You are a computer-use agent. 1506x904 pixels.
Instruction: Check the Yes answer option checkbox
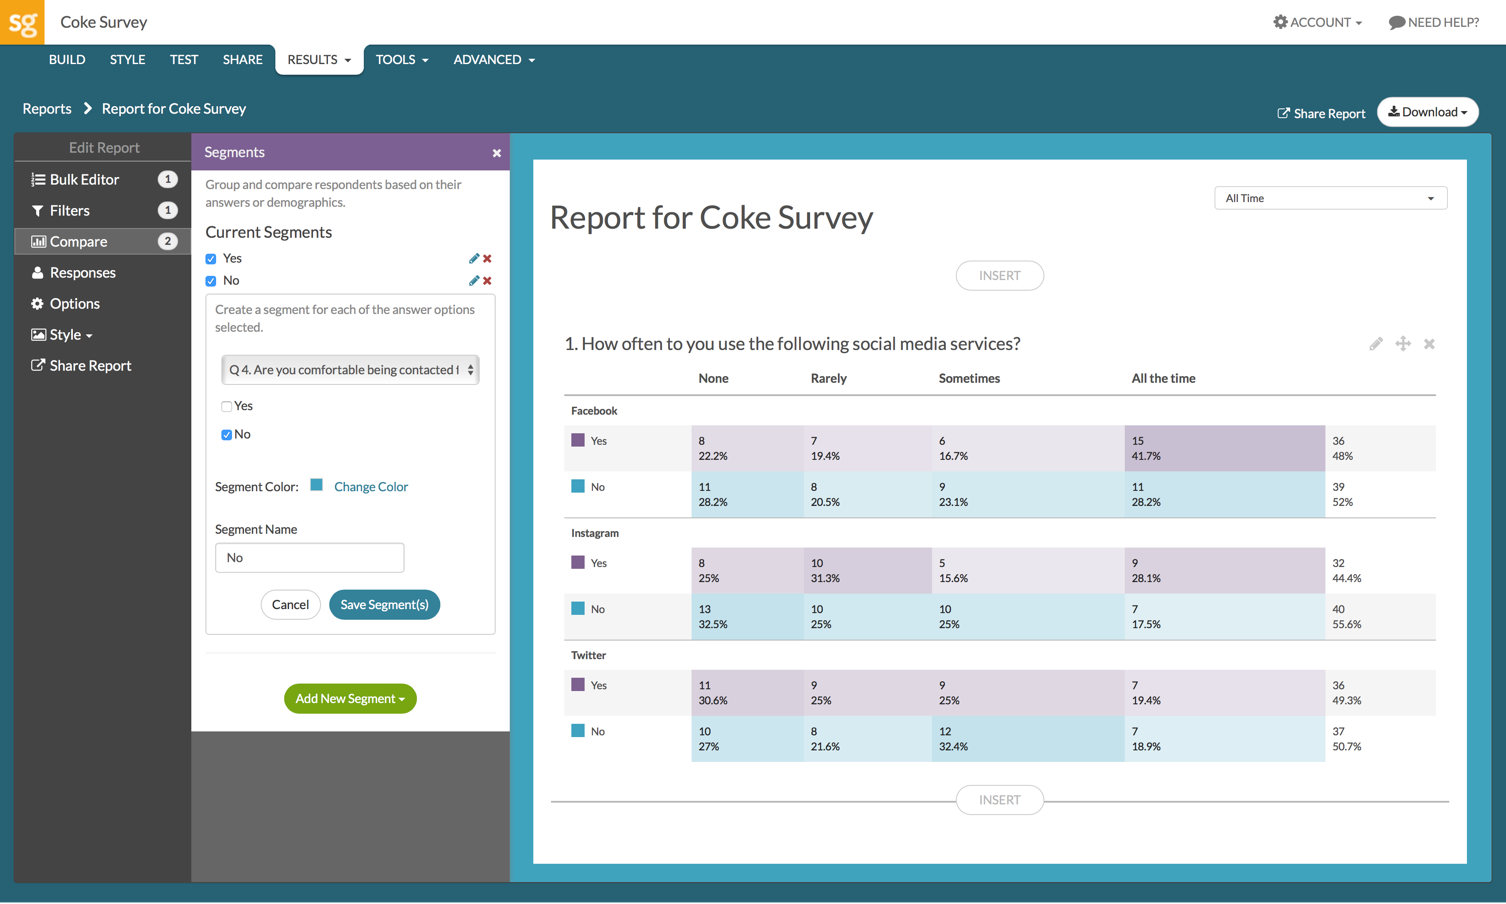227,406
